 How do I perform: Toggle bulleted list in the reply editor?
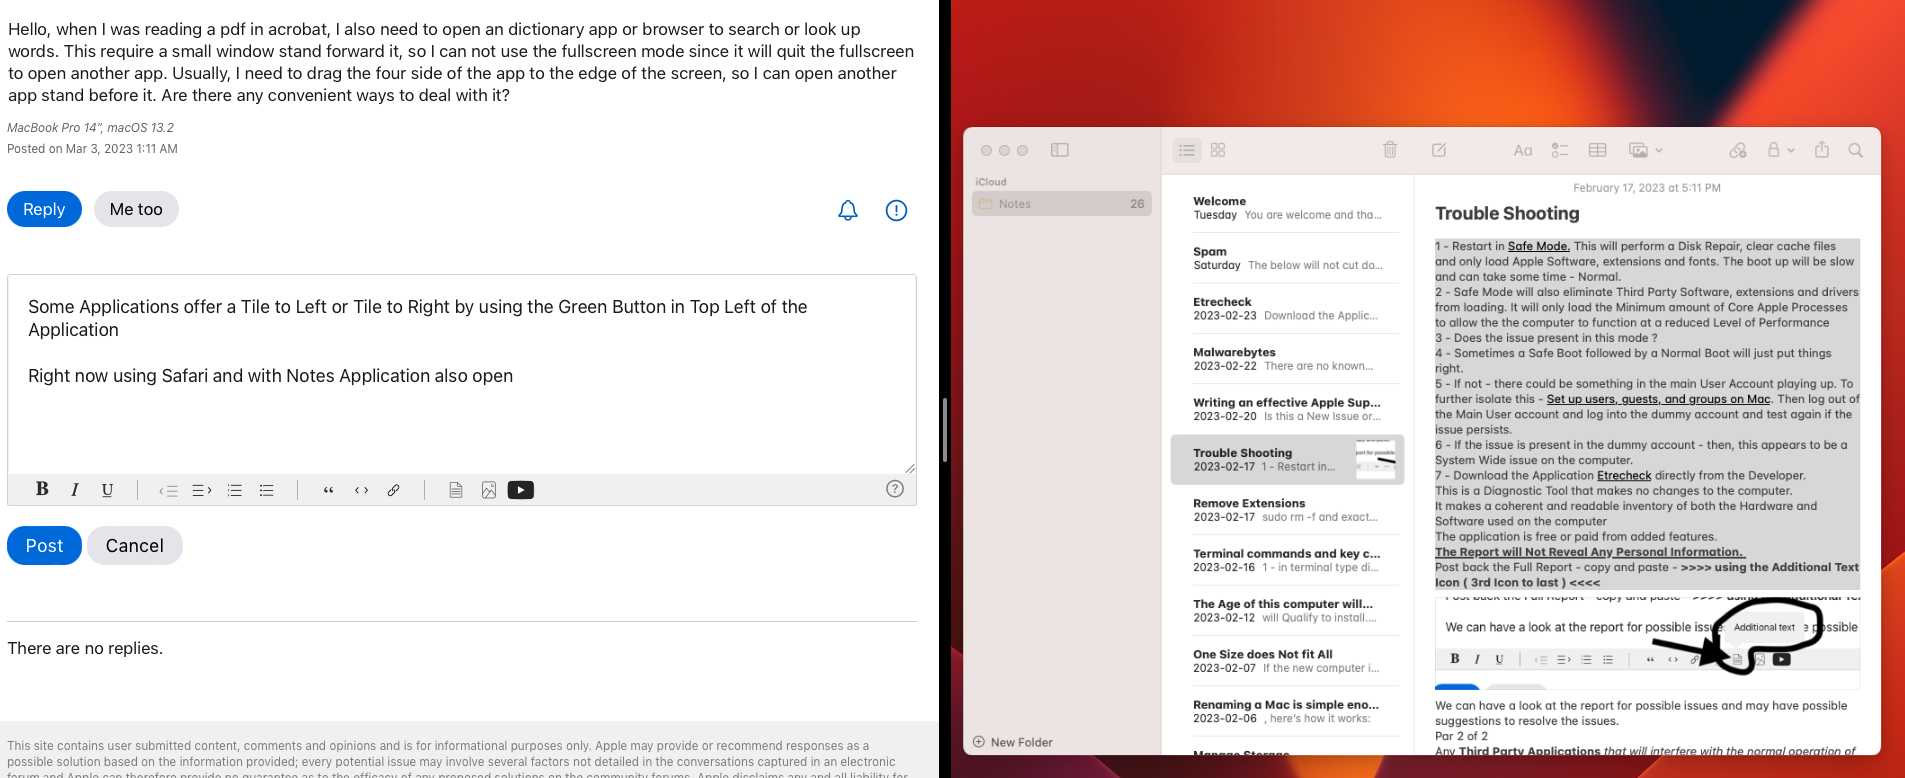coord(267,490)
